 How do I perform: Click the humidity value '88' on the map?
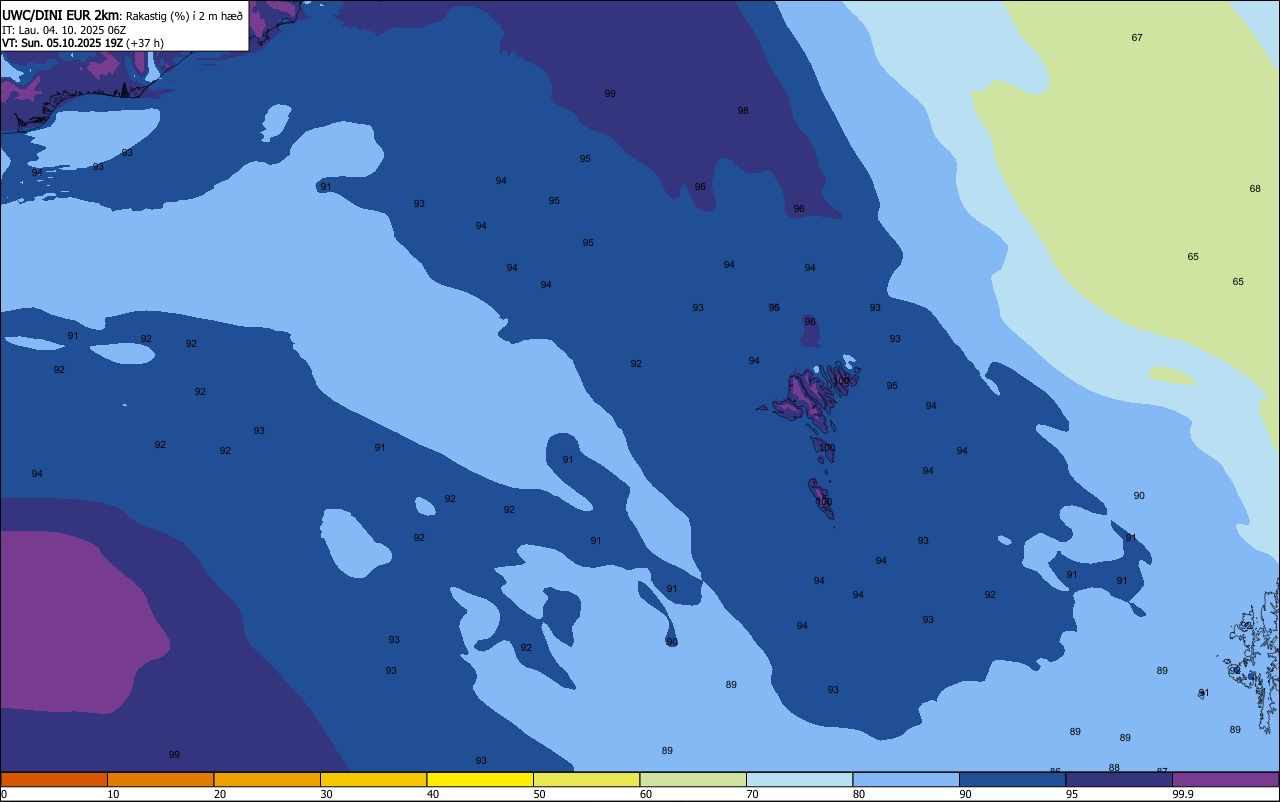(1114, 768)
